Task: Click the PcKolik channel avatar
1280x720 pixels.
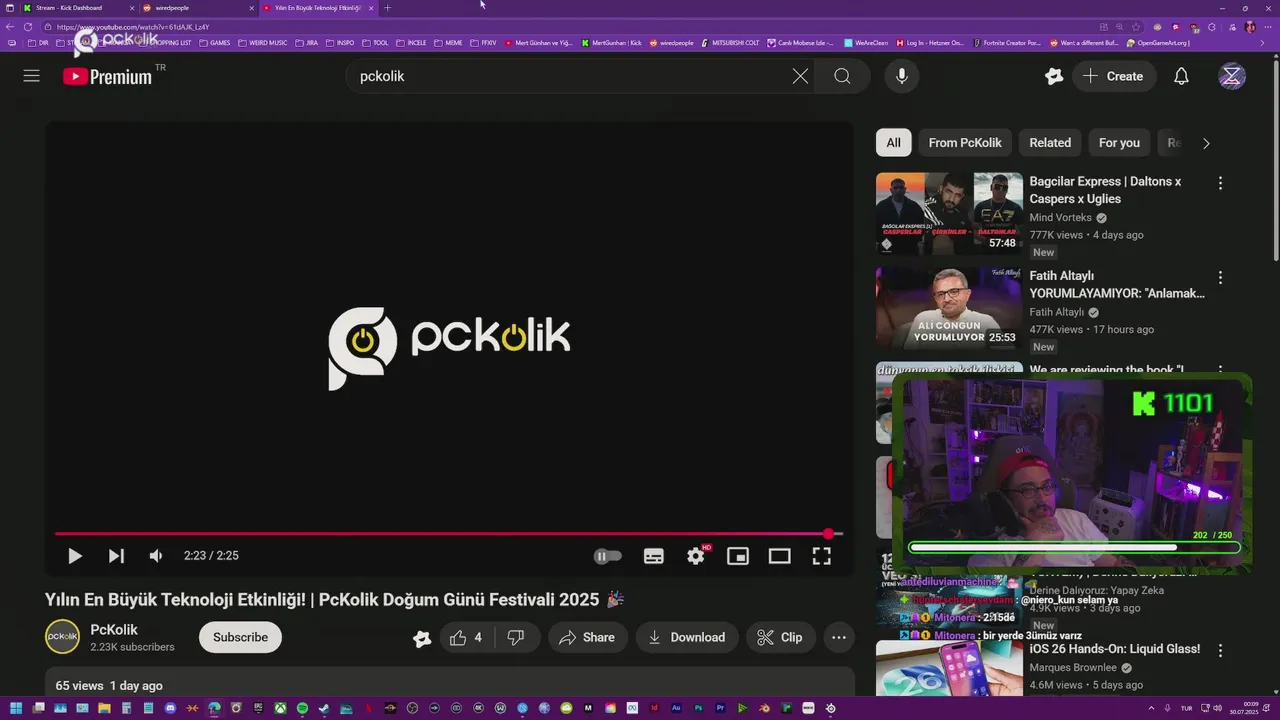Action: (62, 637)
